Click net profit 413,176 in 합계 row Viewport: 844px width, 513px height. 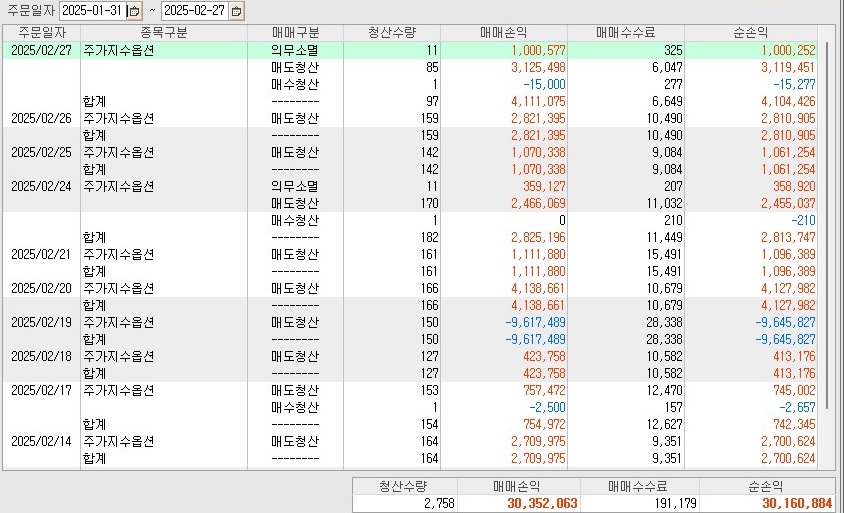click(x=794, y=373)
